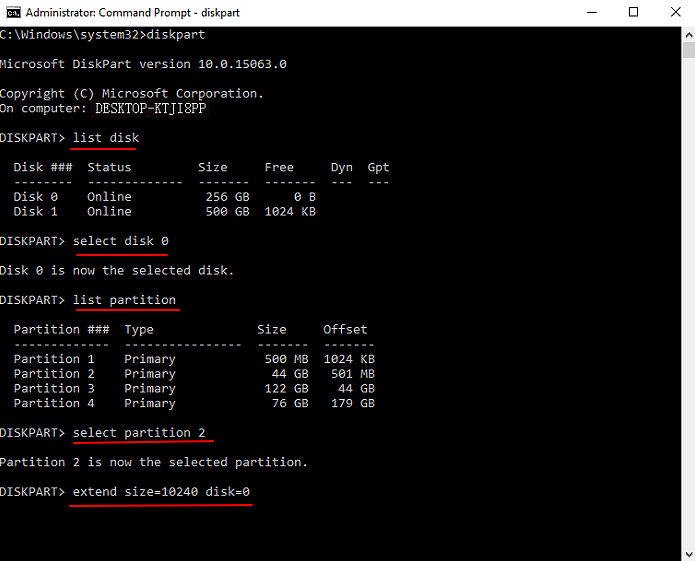Click the '0 B' free space value
Screen dimensions: 695x561
pos(305,197)
